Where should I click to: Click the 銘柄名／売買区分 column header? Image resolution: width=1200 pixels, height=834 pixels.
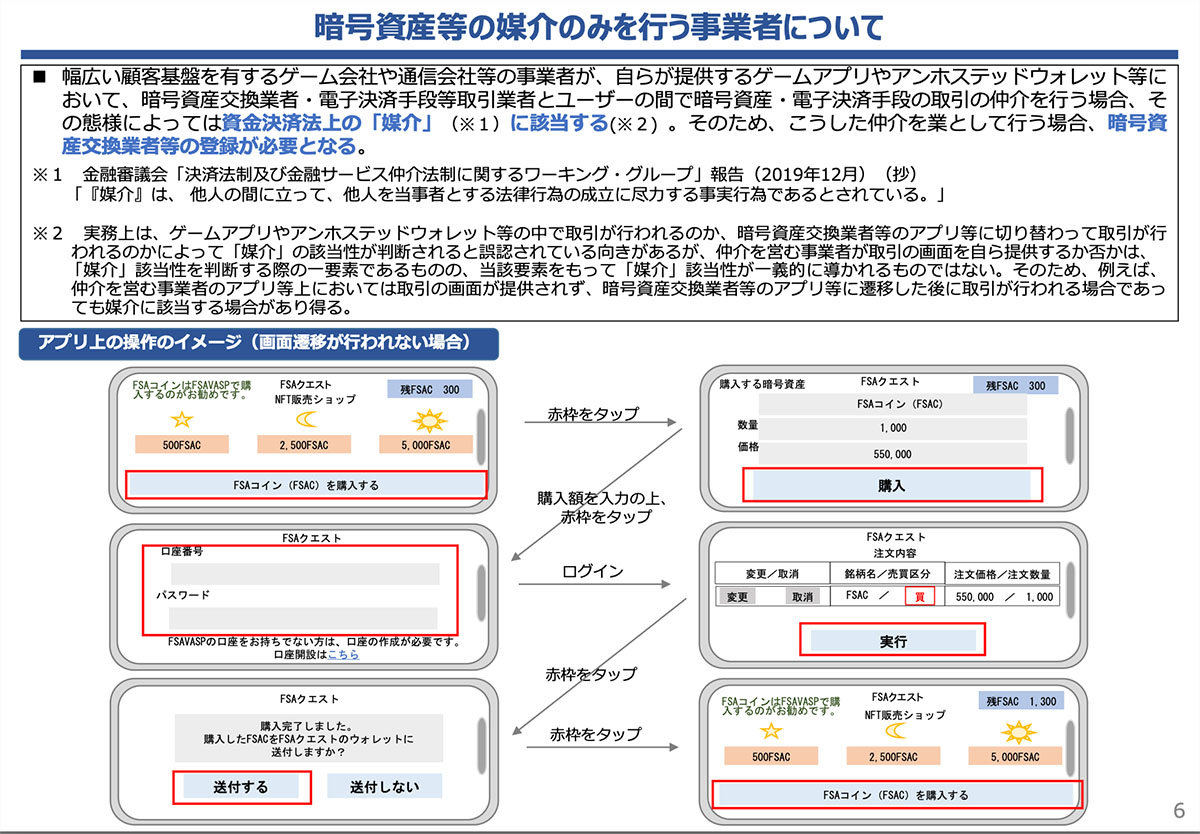pyautogui.click(x=887, y=574)
